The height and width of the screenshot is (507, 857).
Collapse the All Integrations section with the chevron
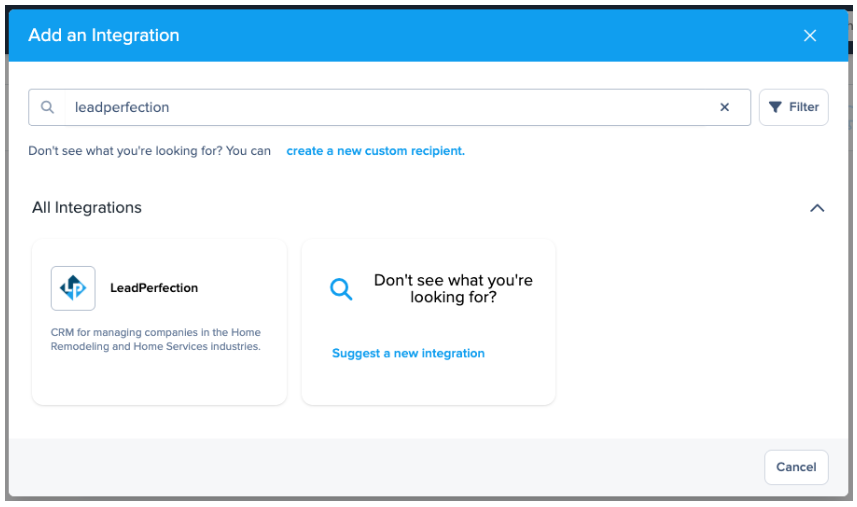pyautogui.click(x=817, y=208)
